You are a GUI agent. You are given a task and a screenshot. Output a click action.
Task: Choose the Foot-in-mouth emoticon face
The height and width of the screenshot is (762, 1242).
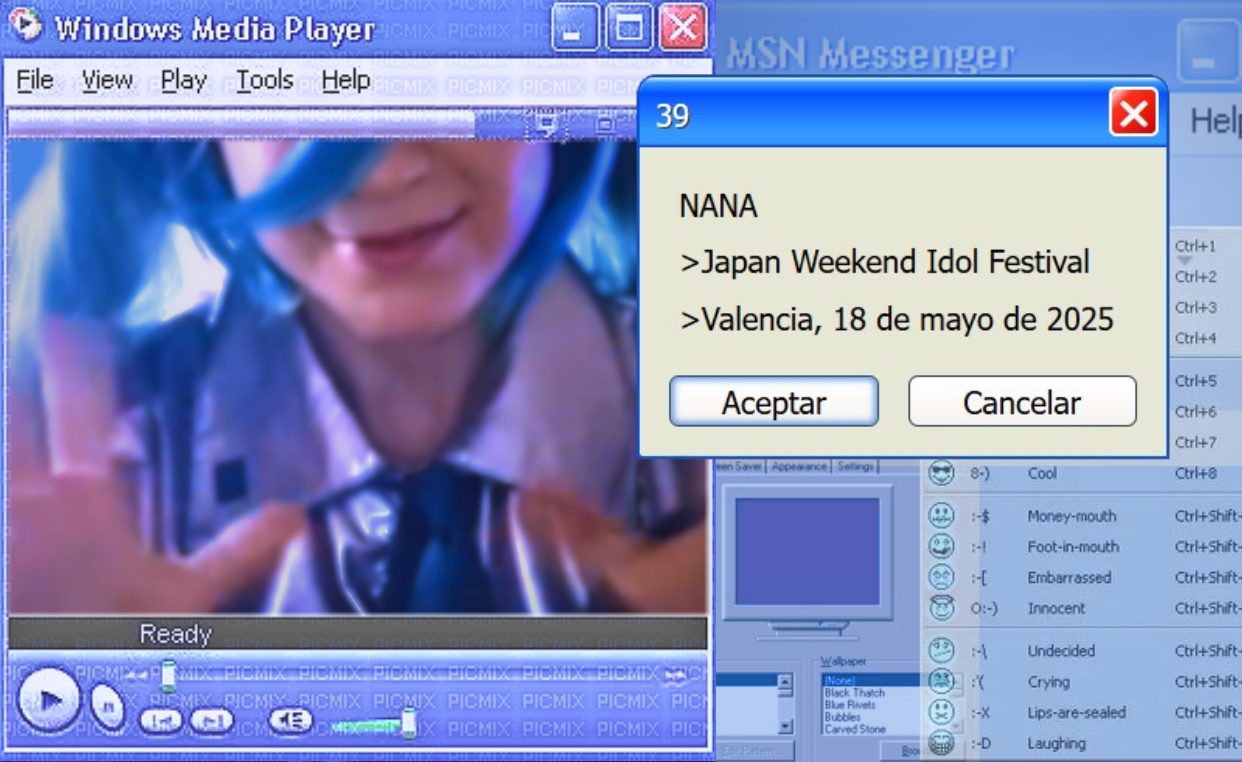tap(941, 547)
